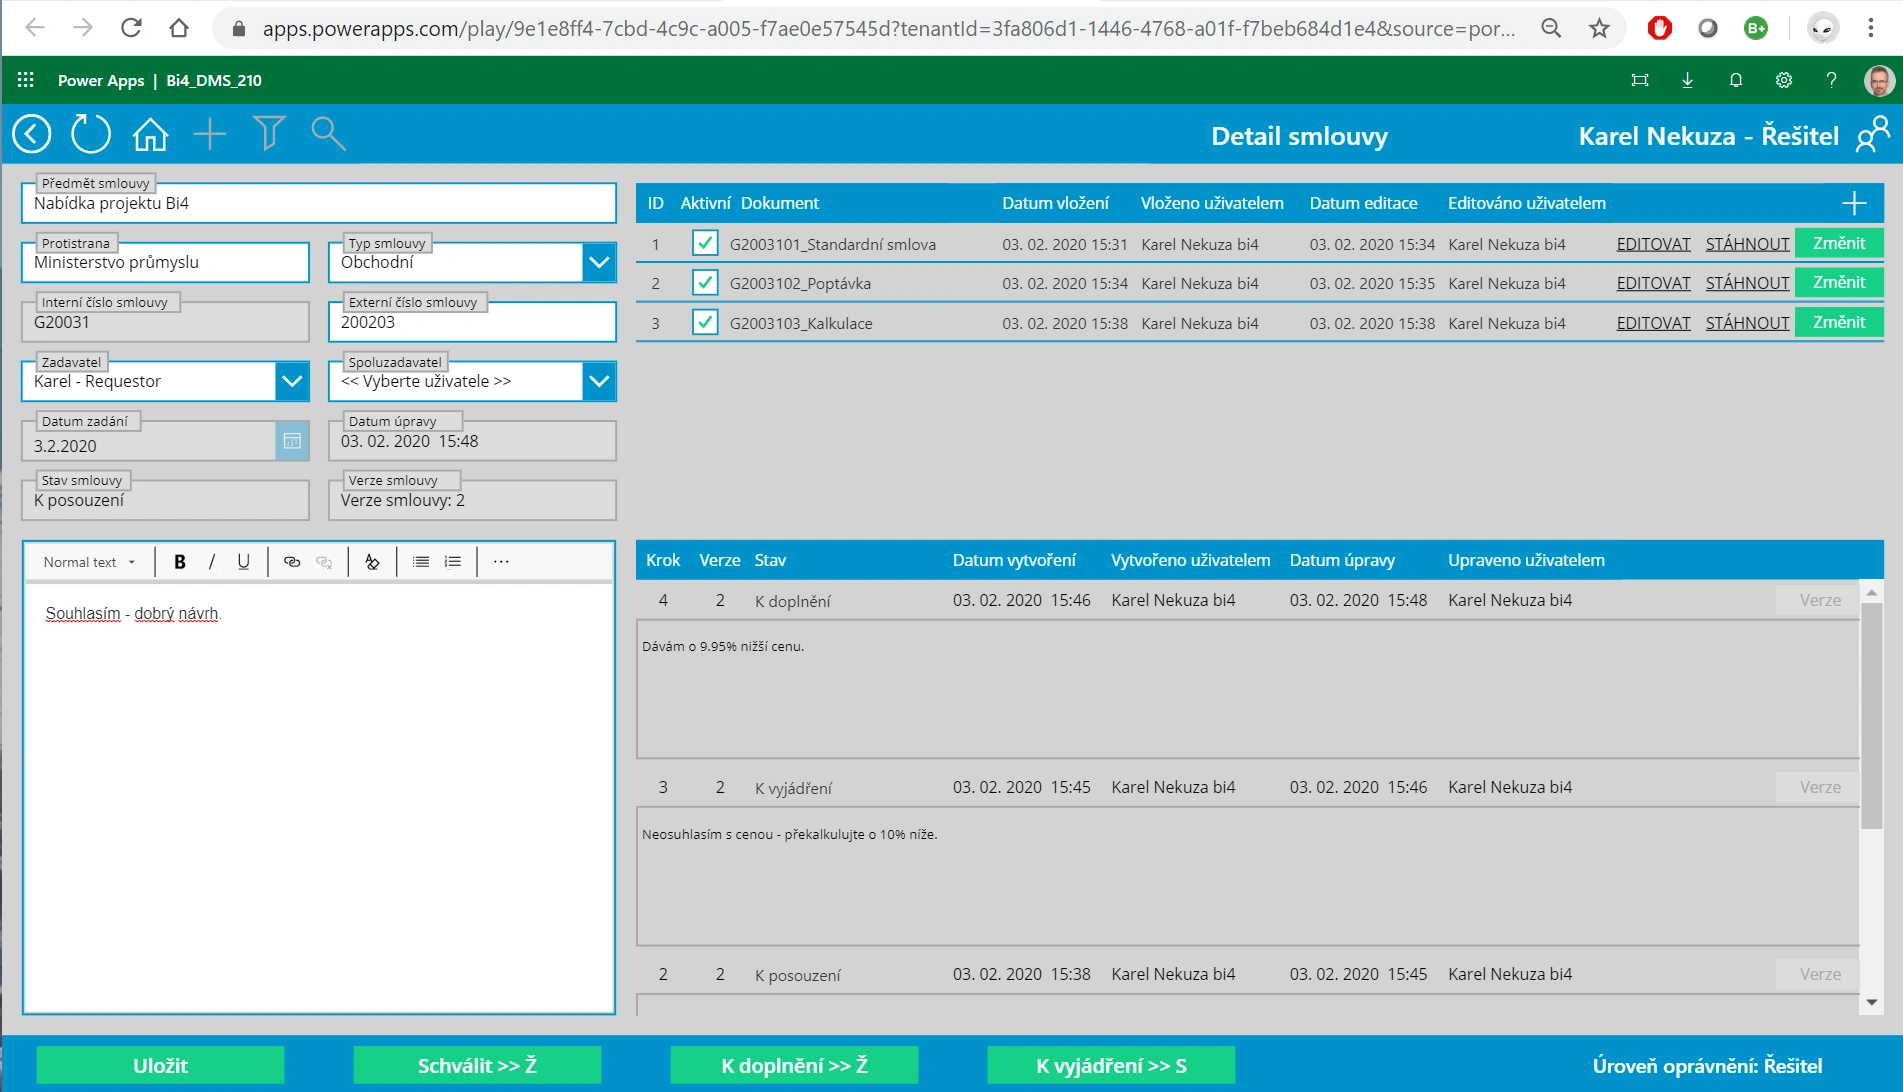Go to the app home screen icon
The width and height of the screenshot is (1903, 1092).
point(151,134)
